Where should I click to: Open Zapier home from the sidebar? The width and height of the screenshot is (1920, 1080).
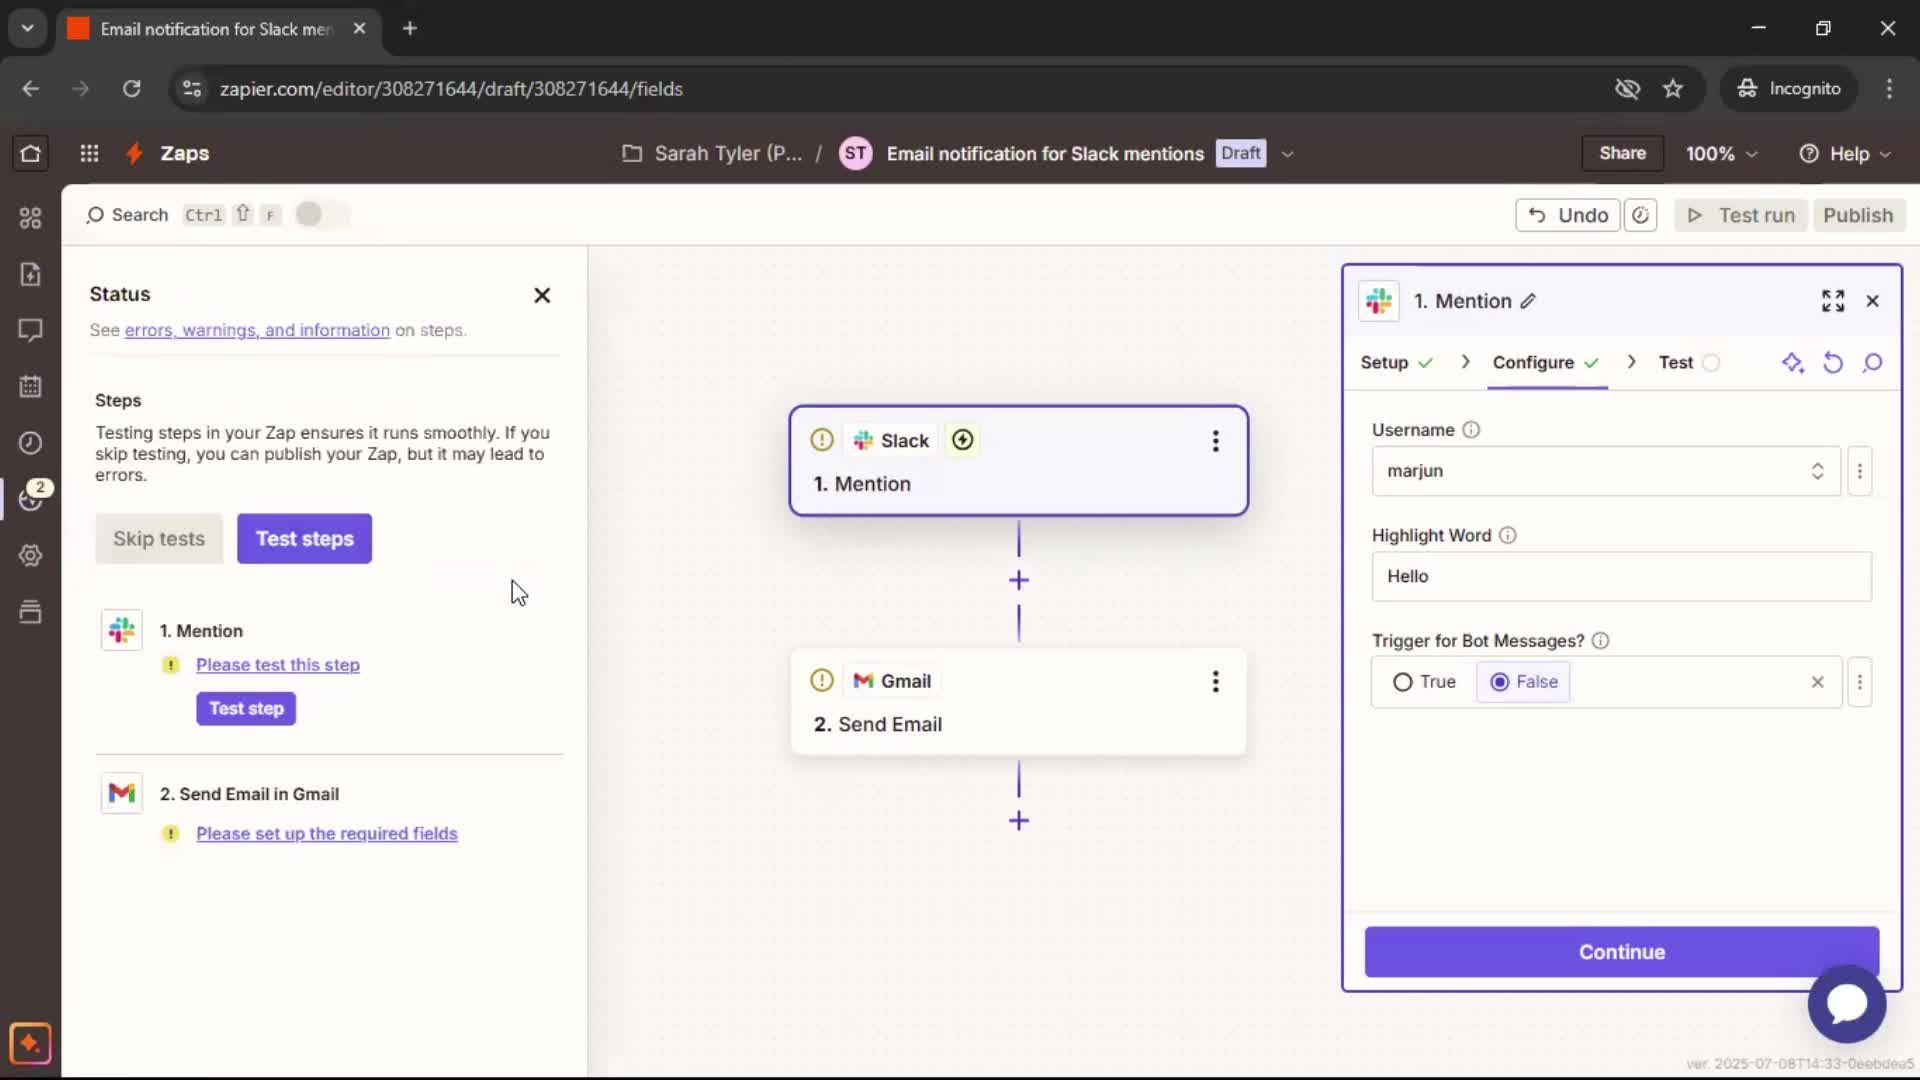coord(30,153)
